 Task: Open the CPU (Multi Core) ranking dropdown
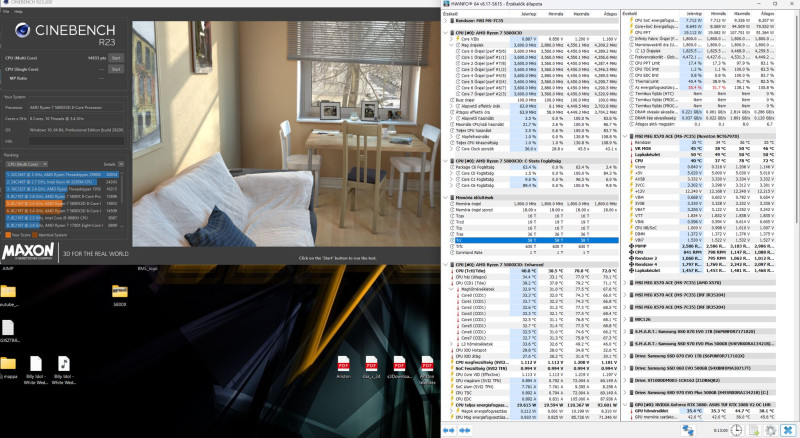coord(27,164)
